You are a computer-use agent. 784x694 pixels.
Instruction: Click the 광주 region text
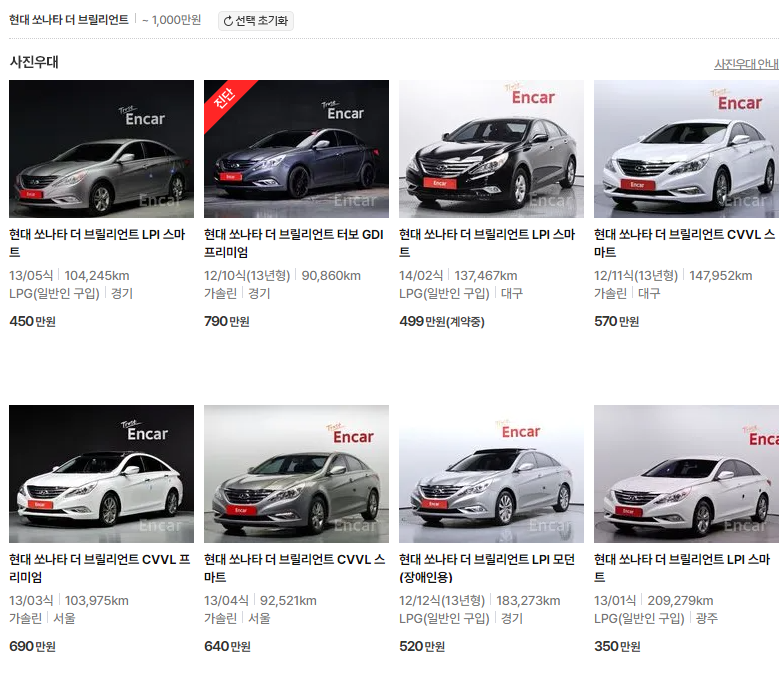[706, 618]
